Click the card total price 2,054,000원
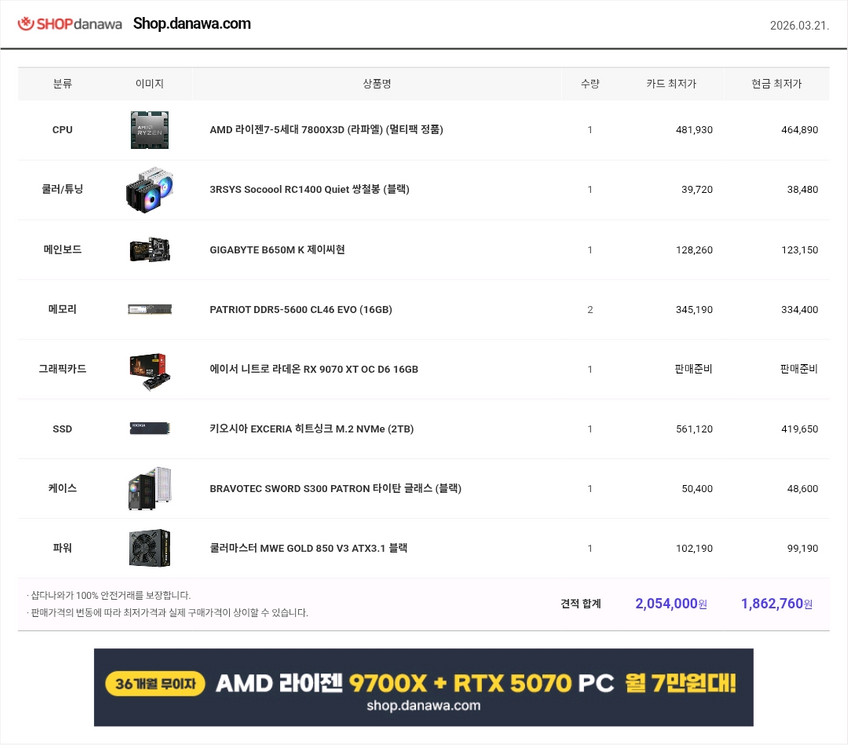 point(668,604)
